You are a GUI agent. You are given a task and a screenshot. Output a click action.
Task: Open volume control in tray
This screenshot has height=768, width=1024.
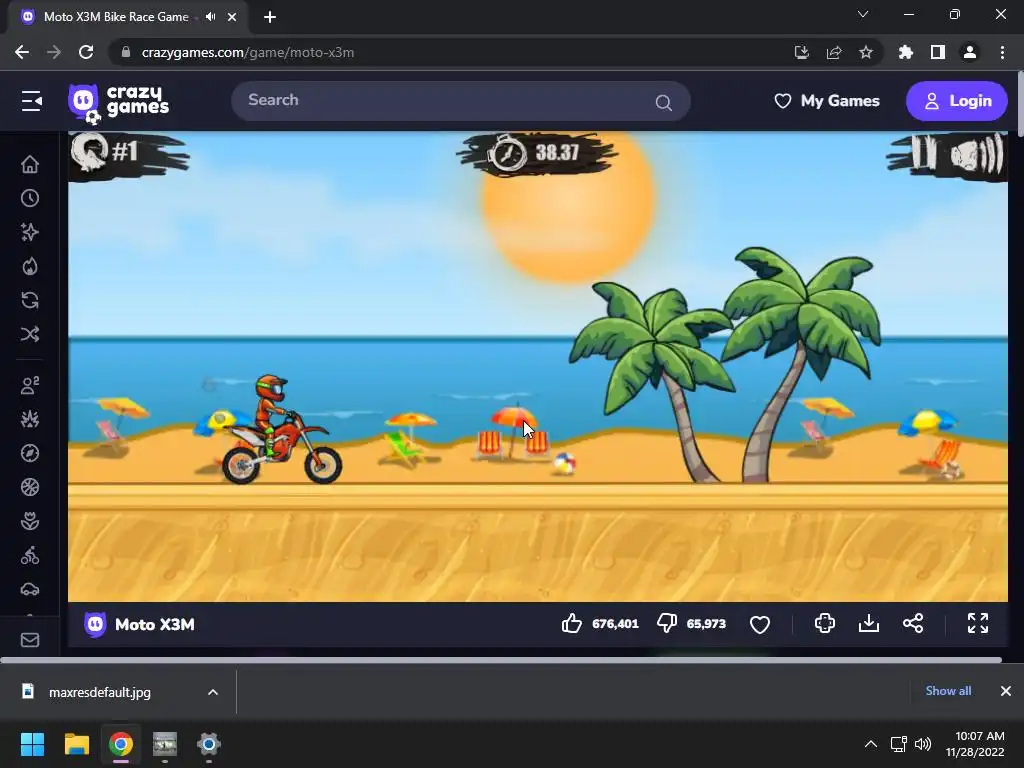(x=923, y=744)
